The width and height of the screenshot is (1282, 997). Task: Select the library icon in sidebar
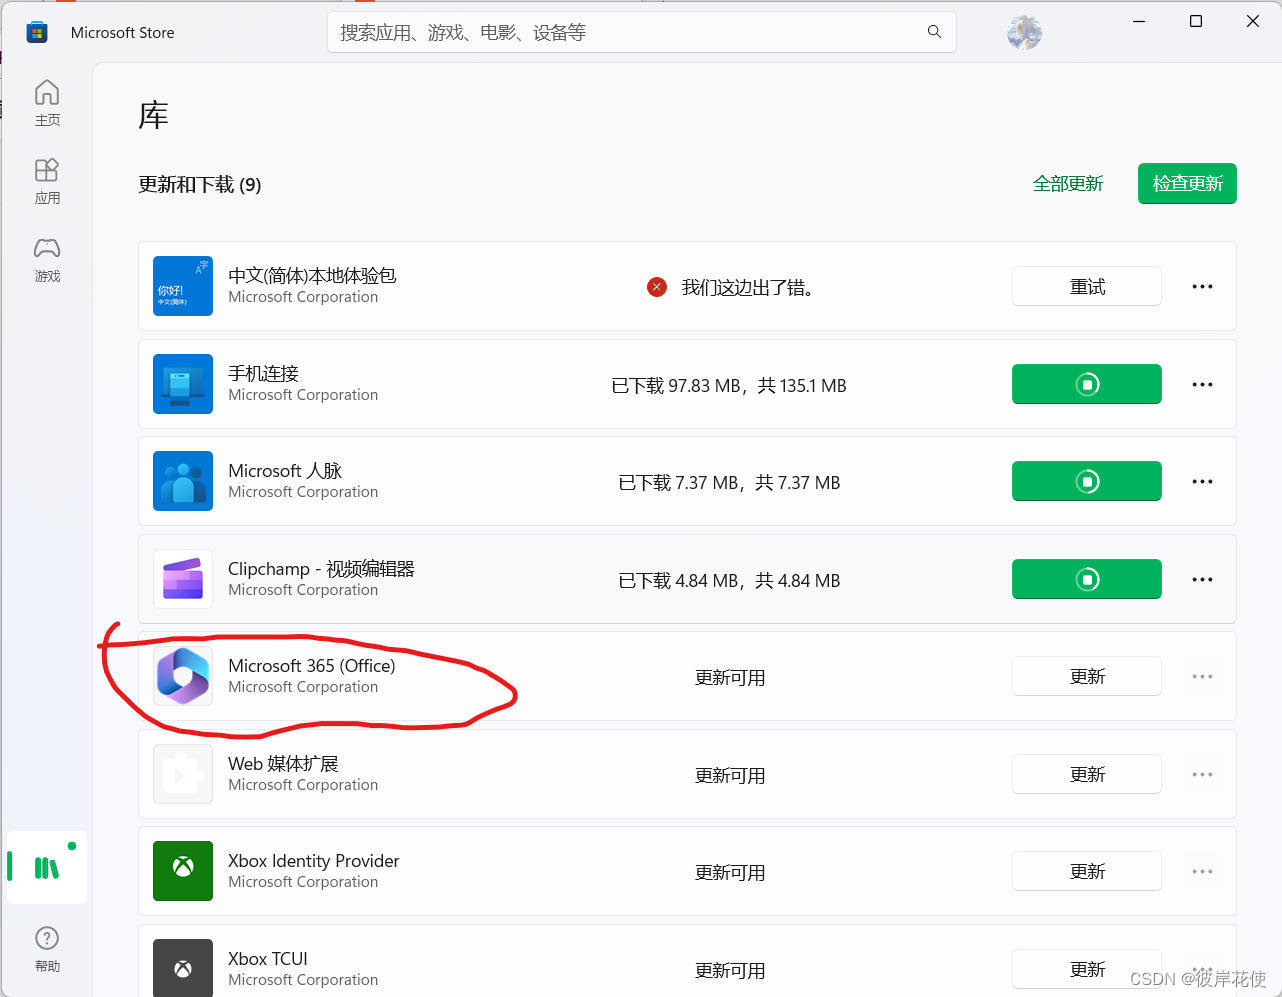click(x=47, y=867)
